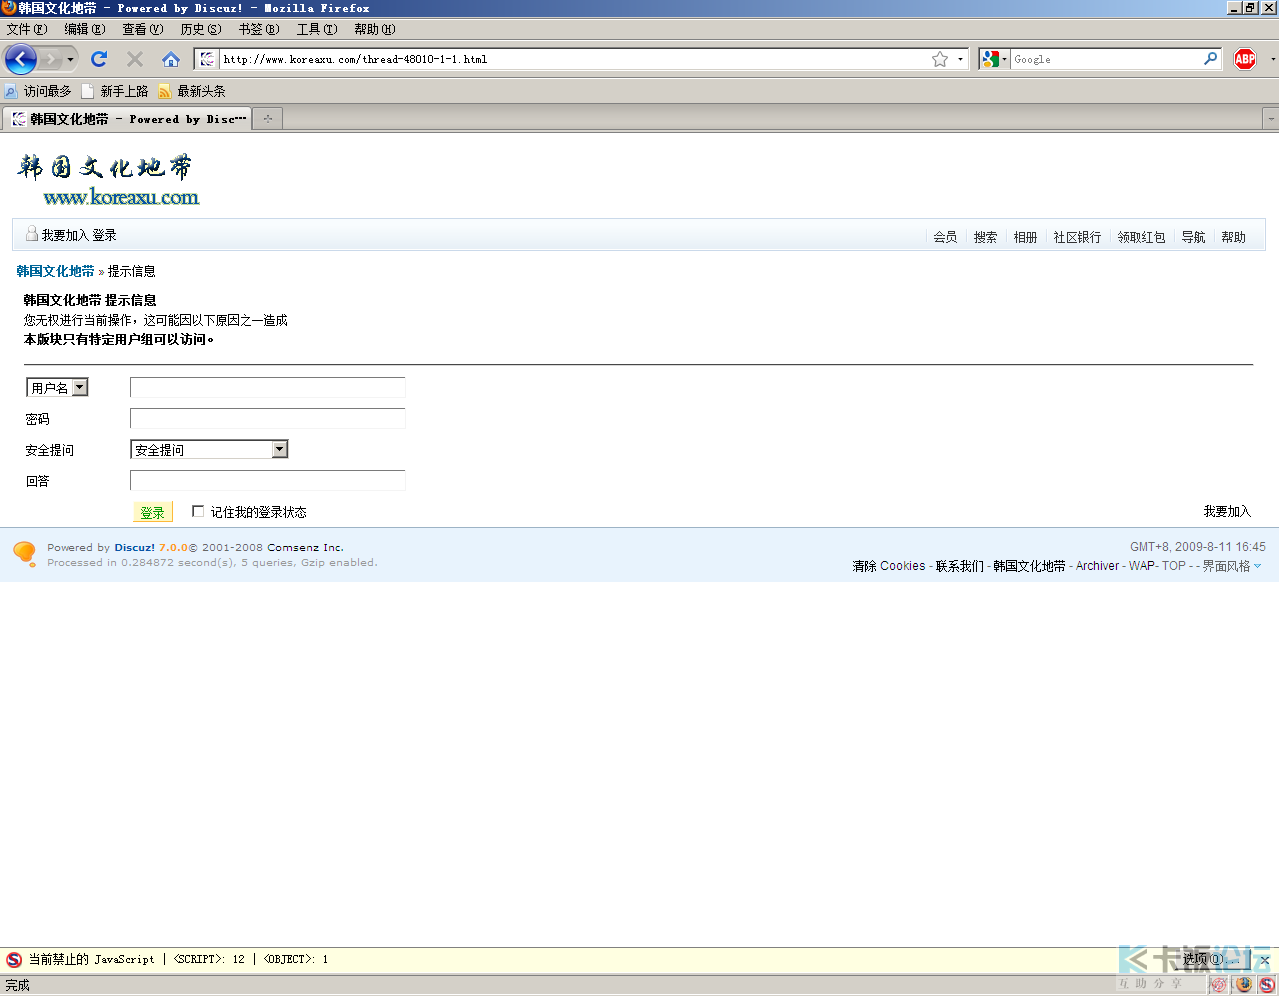Click the user icon beside 我要加入

click(x=31, y=234)
